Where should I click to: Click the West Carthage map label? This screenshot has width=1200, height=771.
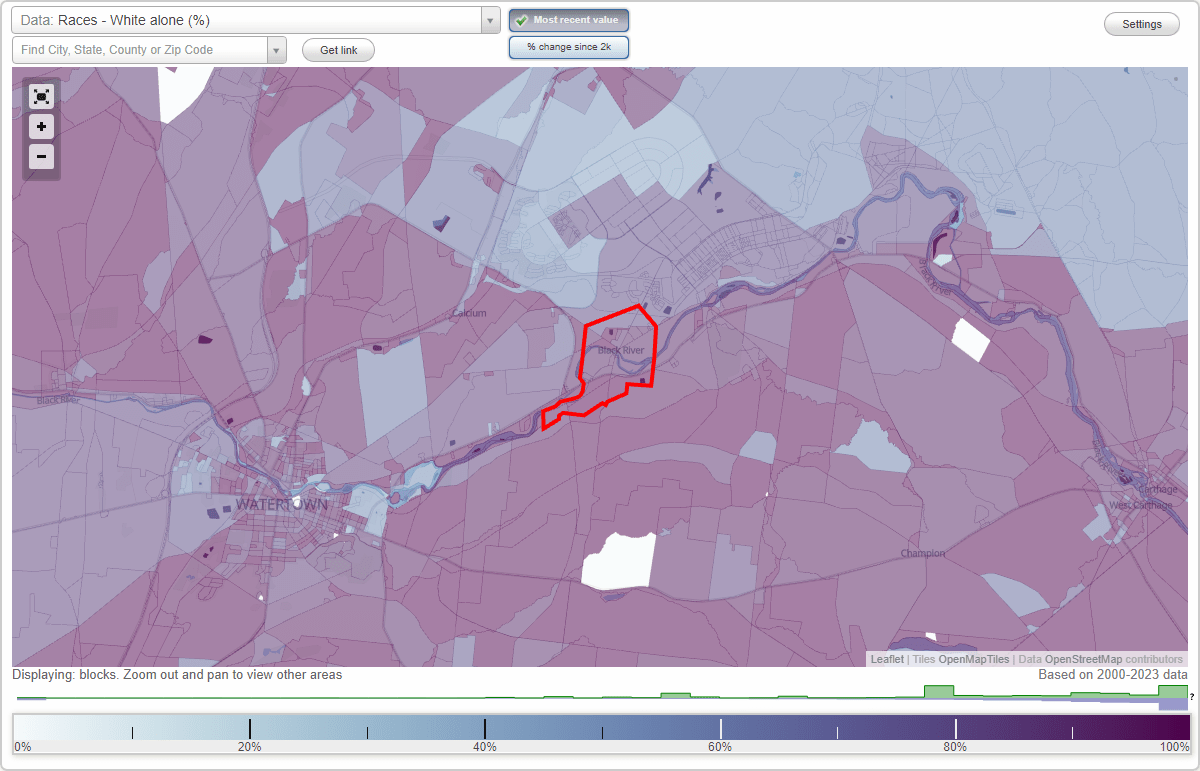(1140, 505)
